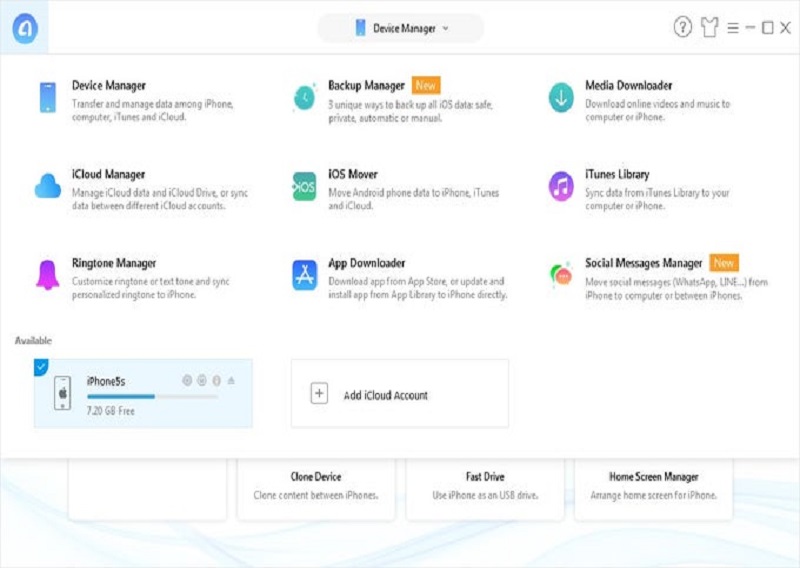Screen dimensions: 800x568
Task: Open the iTunes Library heading
Action: [x=617, y=175]
